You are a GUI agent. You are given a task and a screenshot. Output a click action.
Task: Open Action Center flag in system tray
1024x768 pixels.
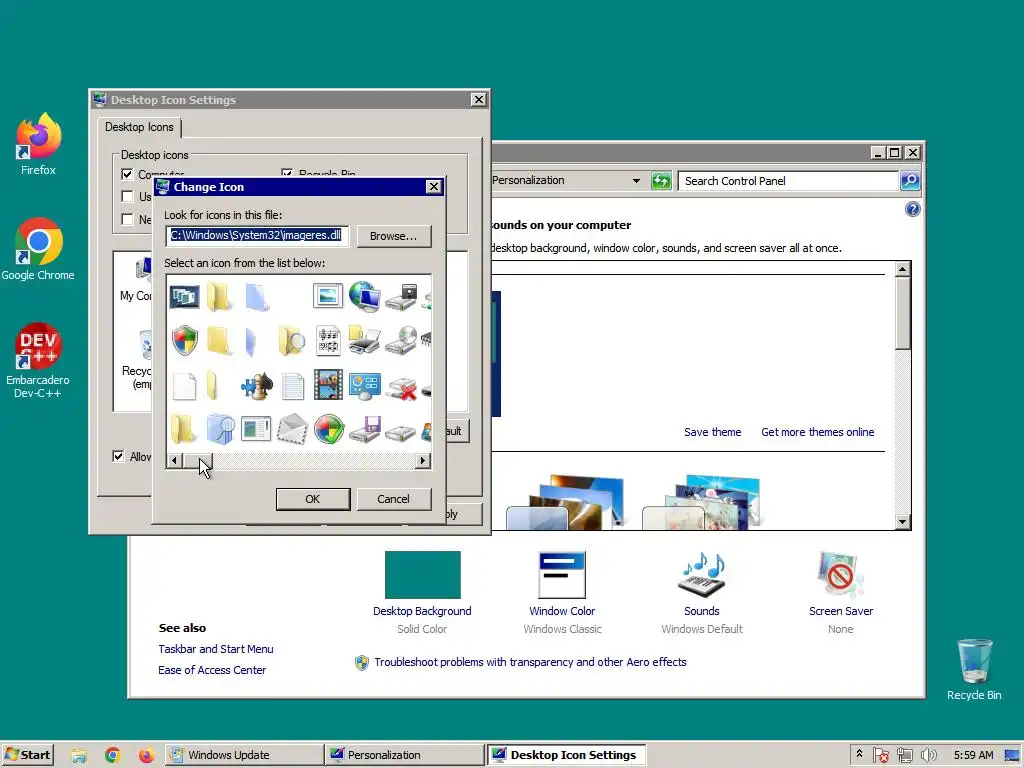pyautogui.click(x=880, y=755)
